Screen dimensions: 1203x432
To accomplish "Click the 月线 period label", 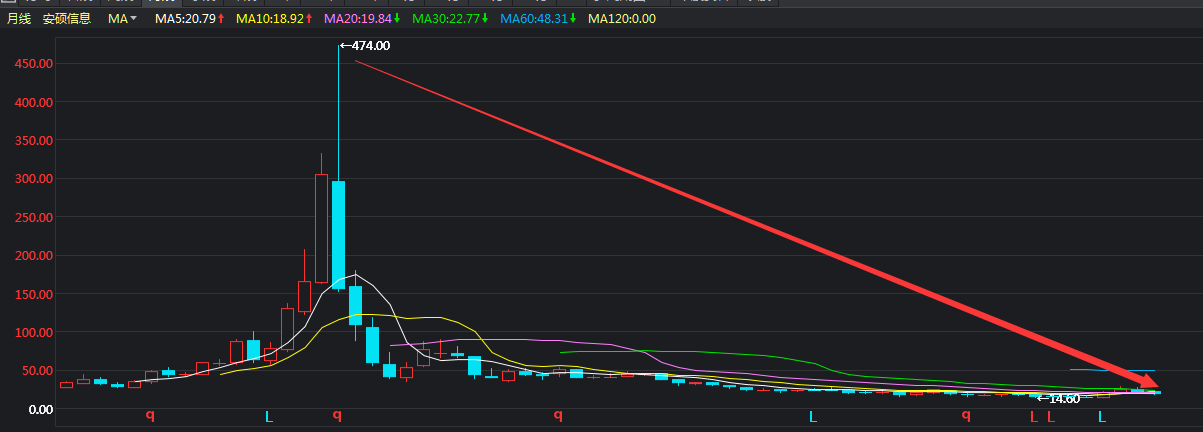I will 20,19.
